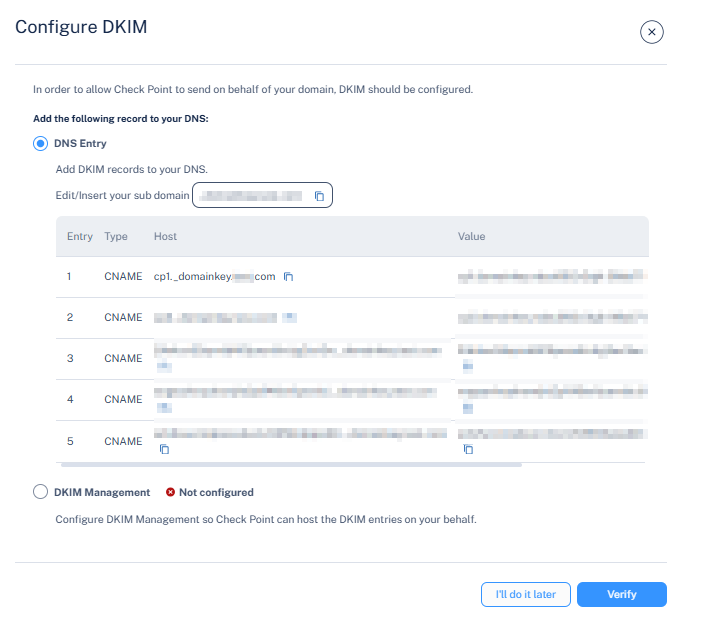The width and height of the screenshot is (710, 618).
Task: Click the Entry column header
Action: coord(80,237)
